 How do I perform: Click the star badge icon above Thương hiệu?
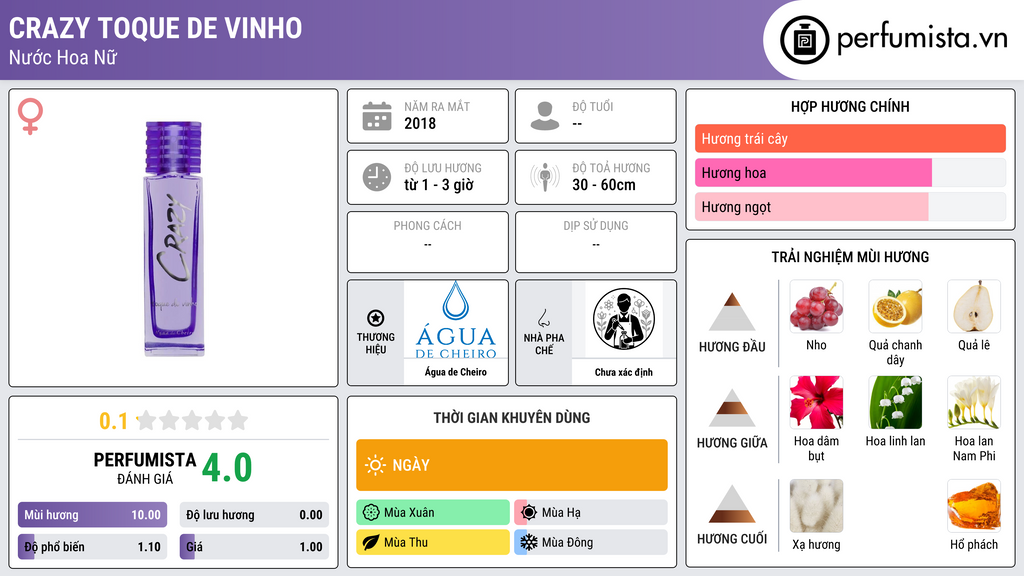[x=376, y=318]
